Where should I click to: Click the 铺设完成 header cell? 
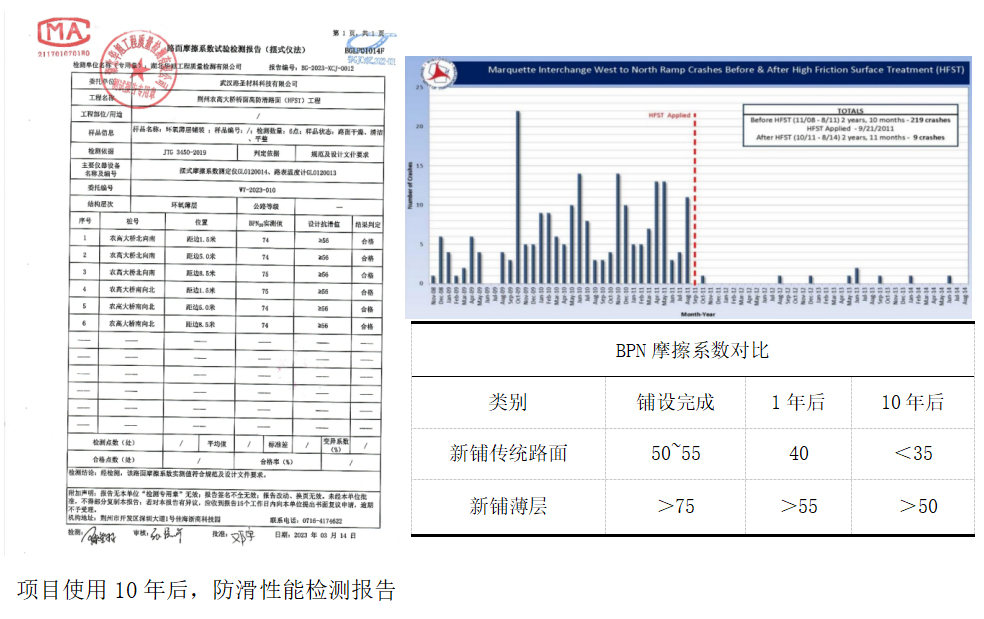tap(675, 402)
